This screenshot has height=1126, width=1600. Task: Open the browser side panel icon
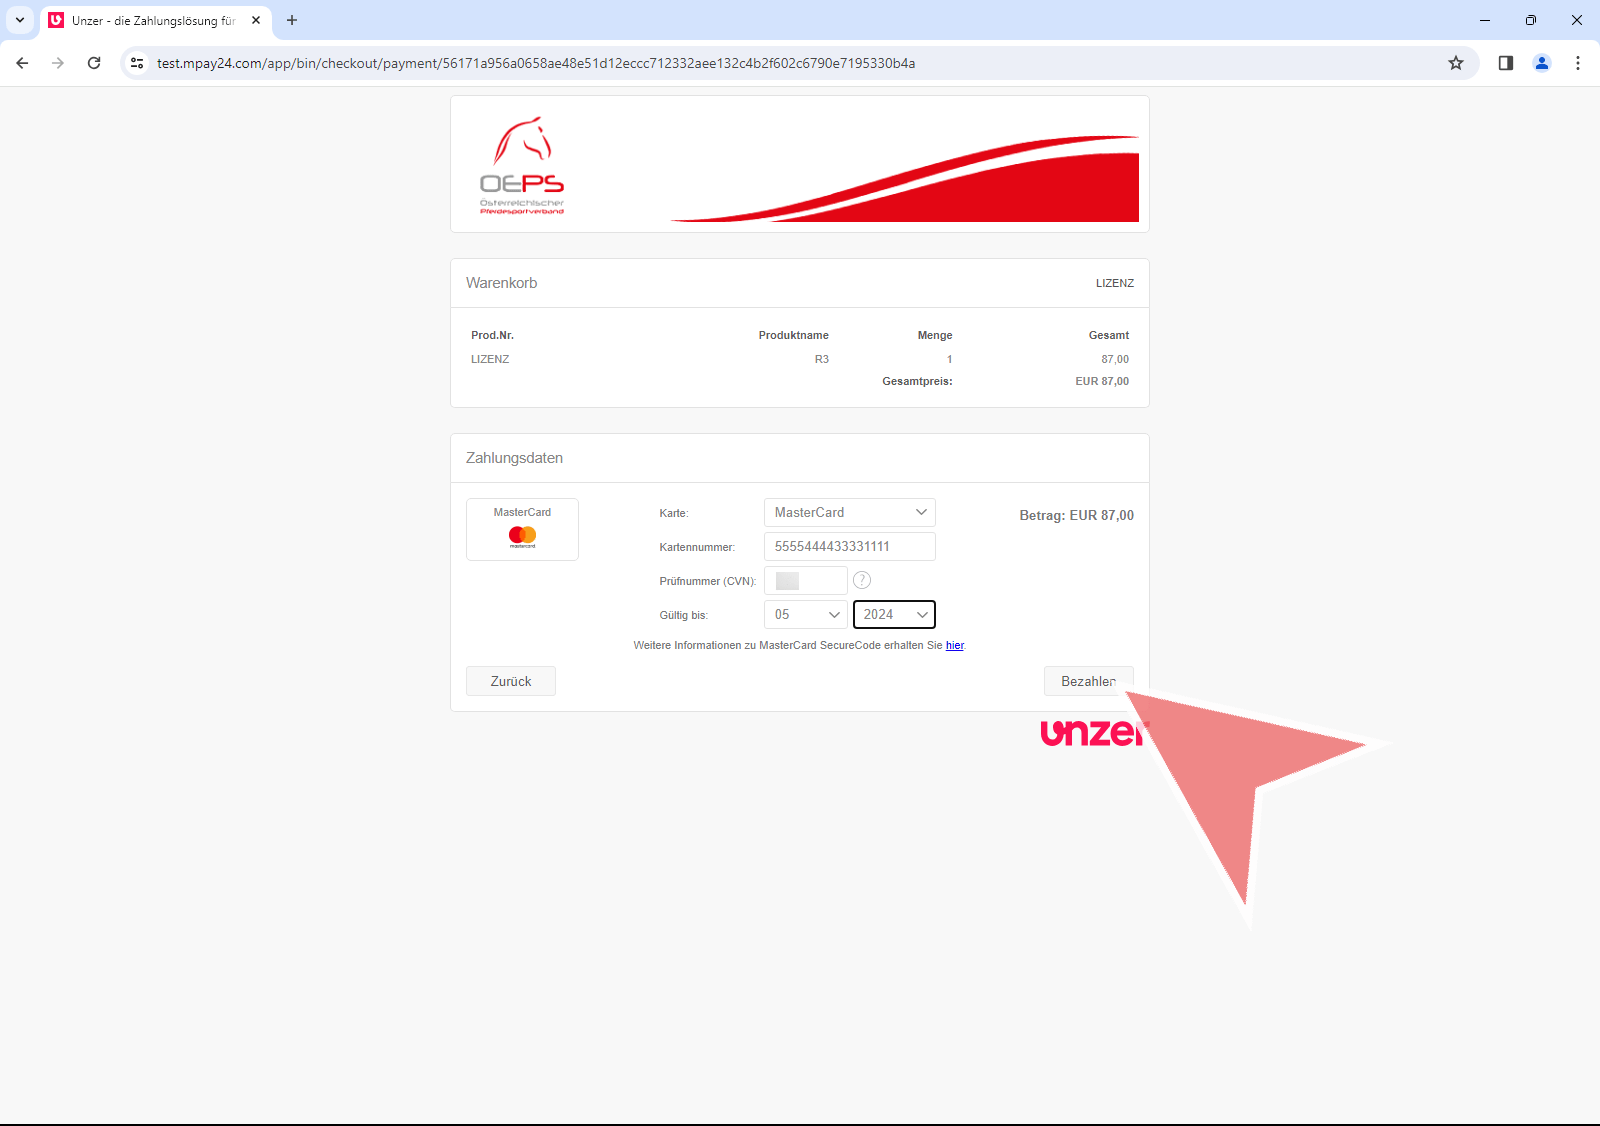(1505, 63)
